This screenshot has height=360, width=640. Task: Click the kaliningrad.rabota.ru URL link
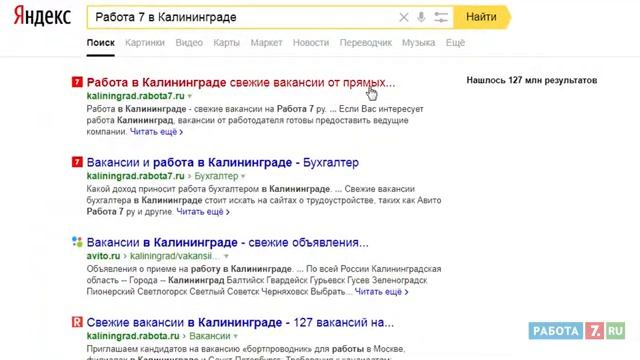[x=133, y=336]
